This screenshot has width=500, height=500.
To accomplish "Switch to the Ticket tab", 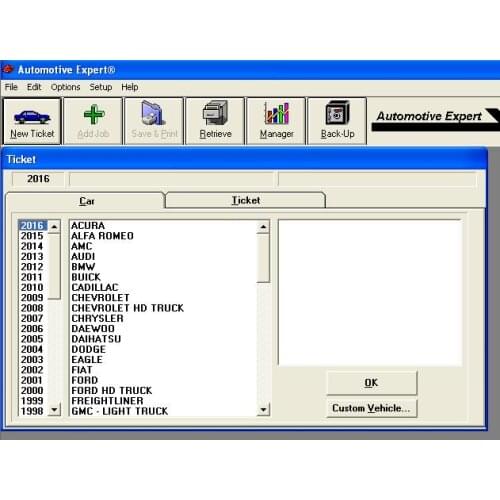I will [245, 200].
